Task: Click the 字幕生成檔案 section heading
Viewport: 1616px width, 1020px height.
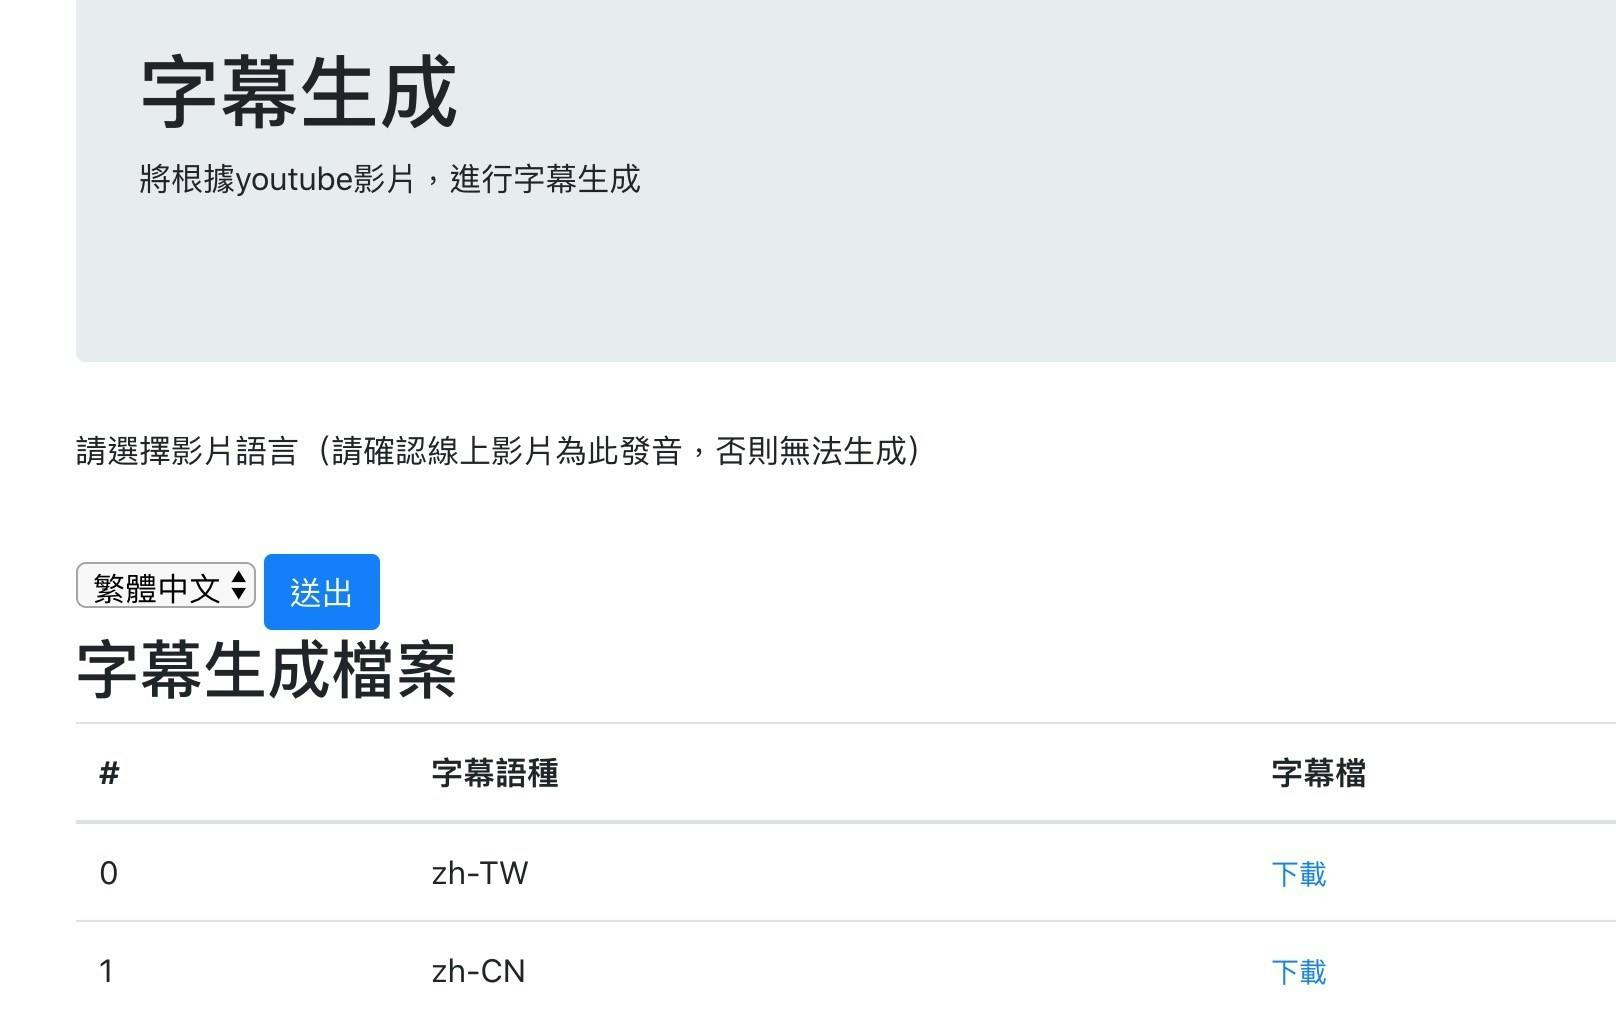Action: (266, 670)
